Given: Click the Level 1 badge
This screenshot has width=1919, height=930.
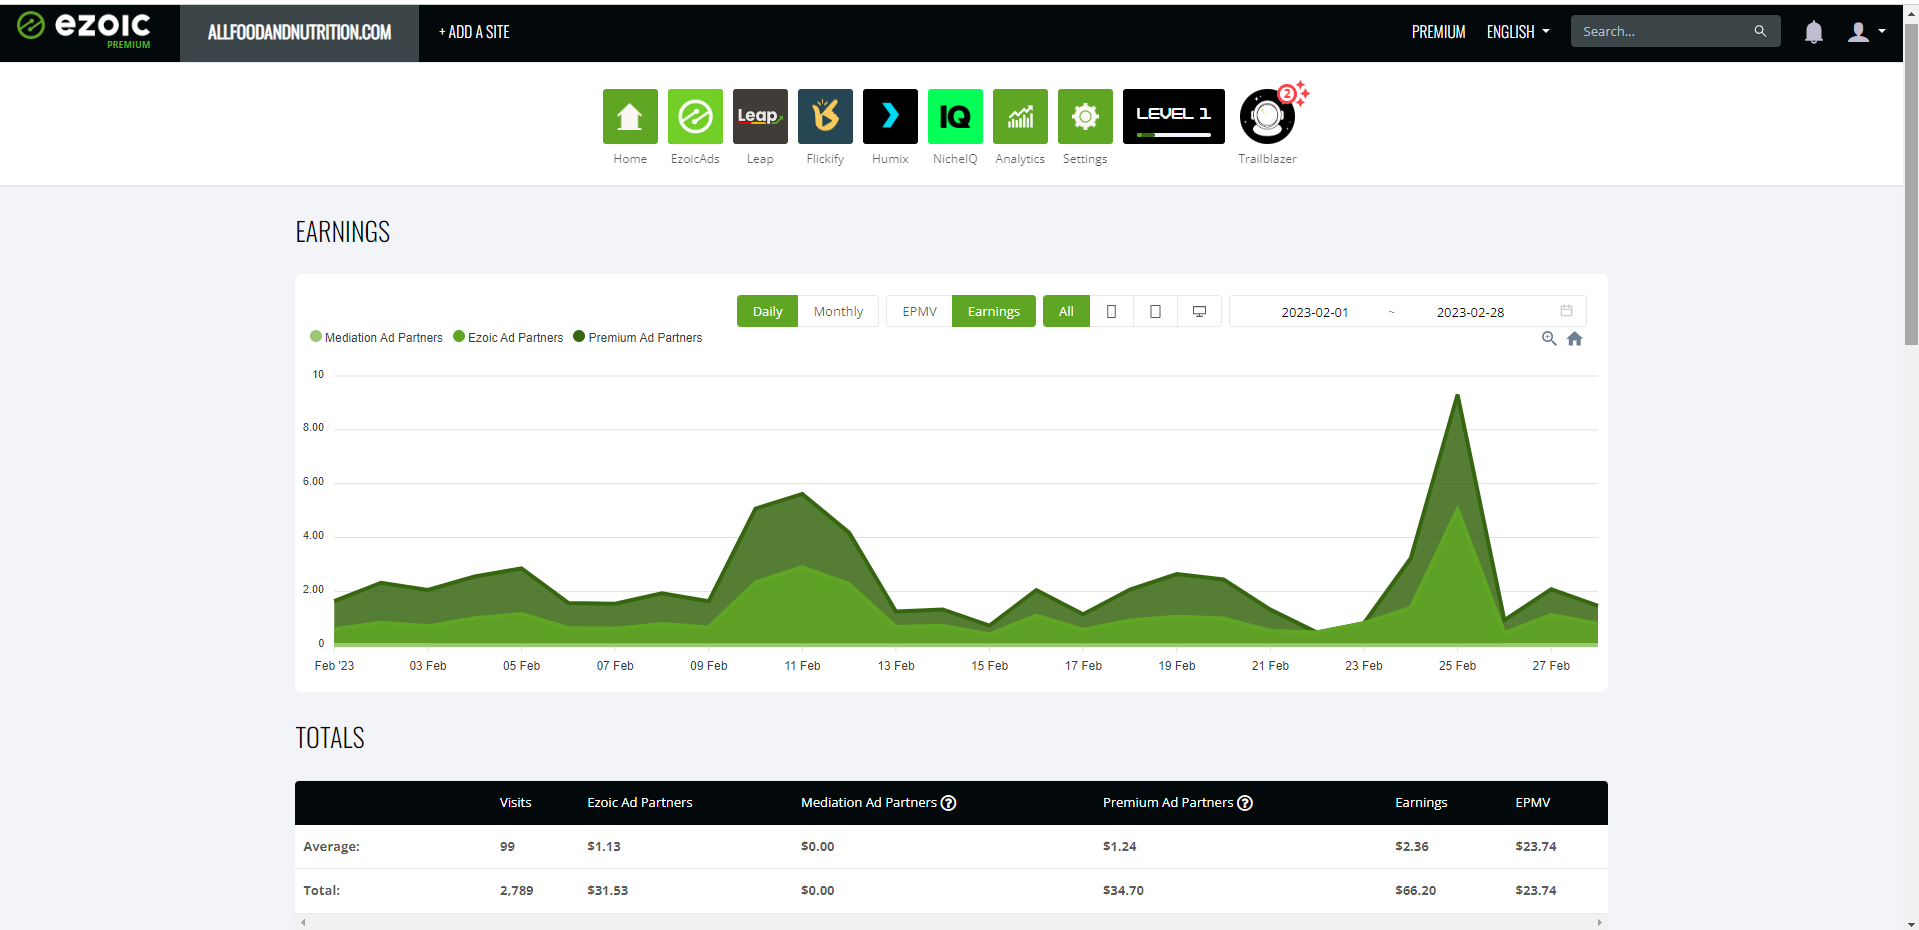Looking at the screenshot, I should click(x=1174, y=116).
